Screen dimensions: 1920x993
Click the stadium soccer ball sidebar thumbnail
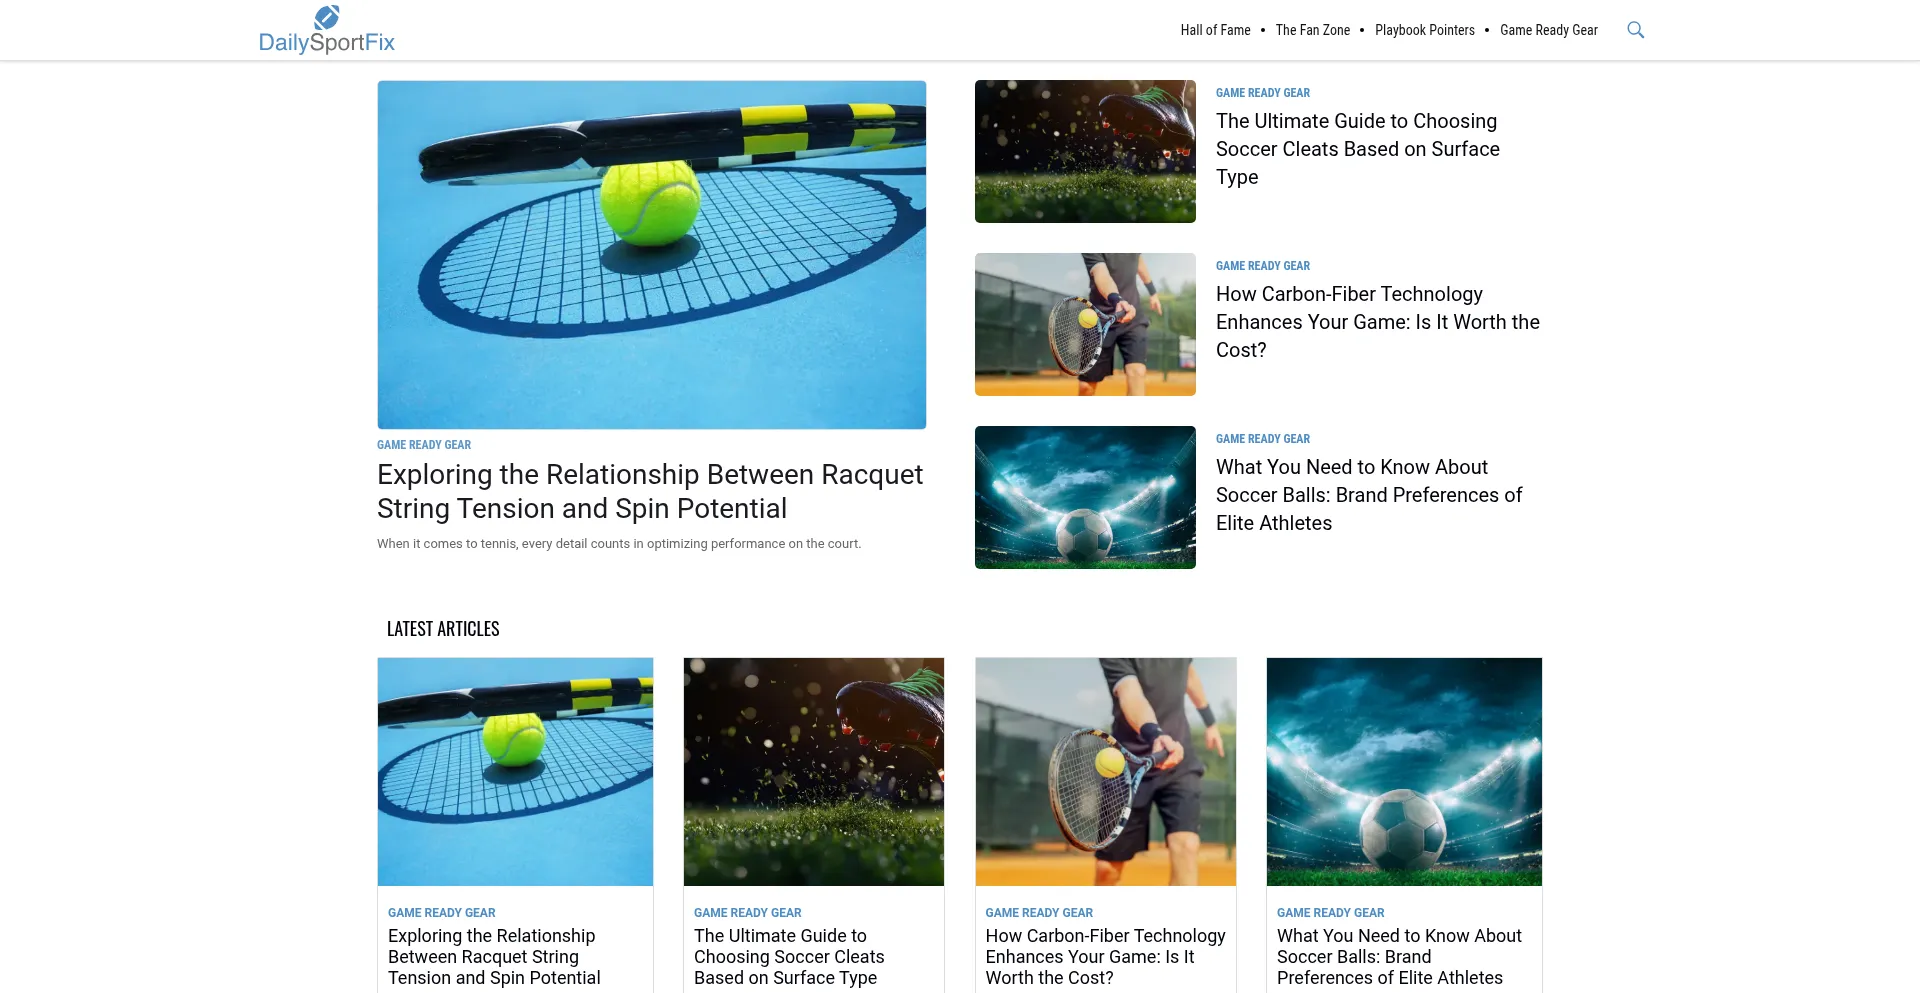[x=1085, y=497]
